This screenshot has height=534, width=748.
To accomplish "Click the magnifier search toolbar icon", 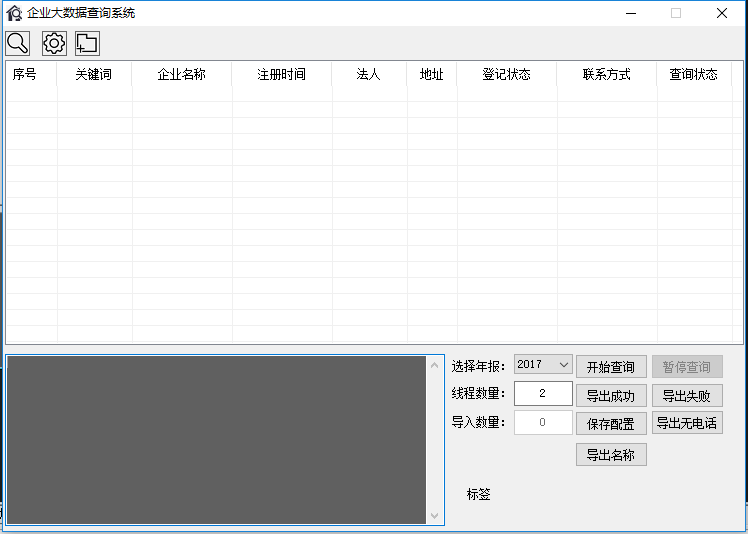I will coord(18,43).
